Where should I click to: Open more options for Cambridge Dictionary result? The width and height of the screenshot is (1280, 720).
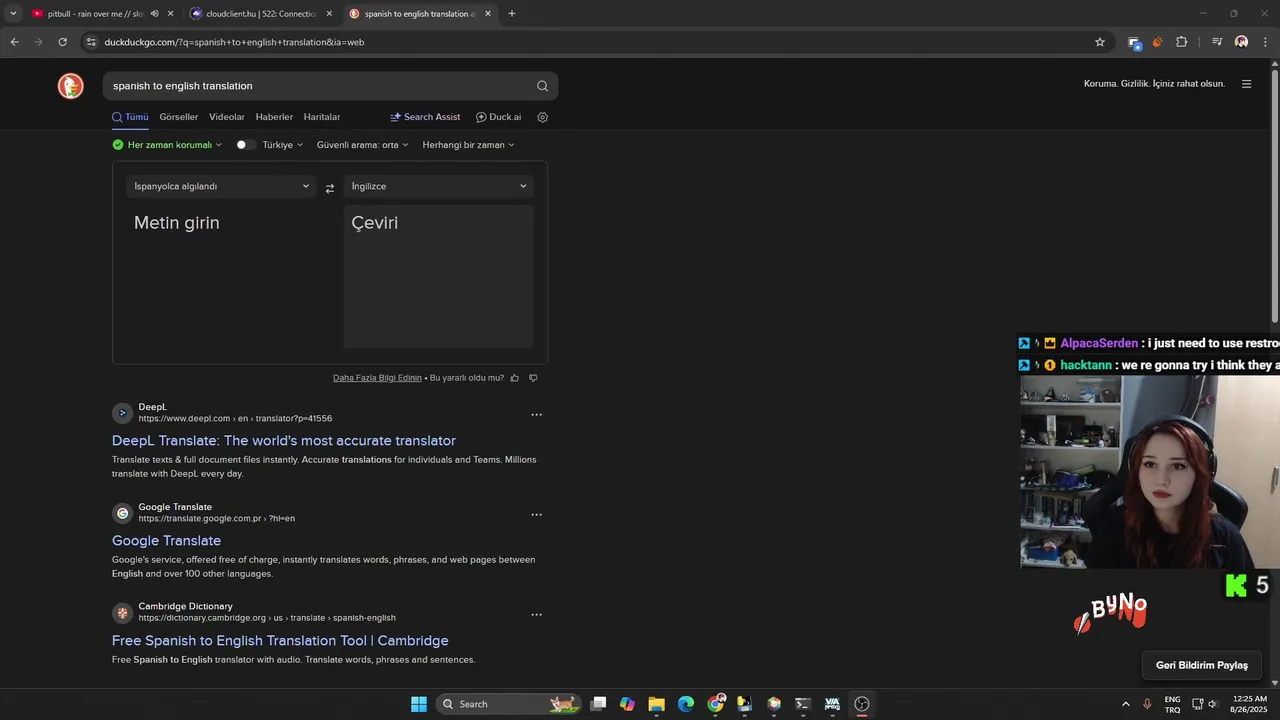[x=536, y=615]
